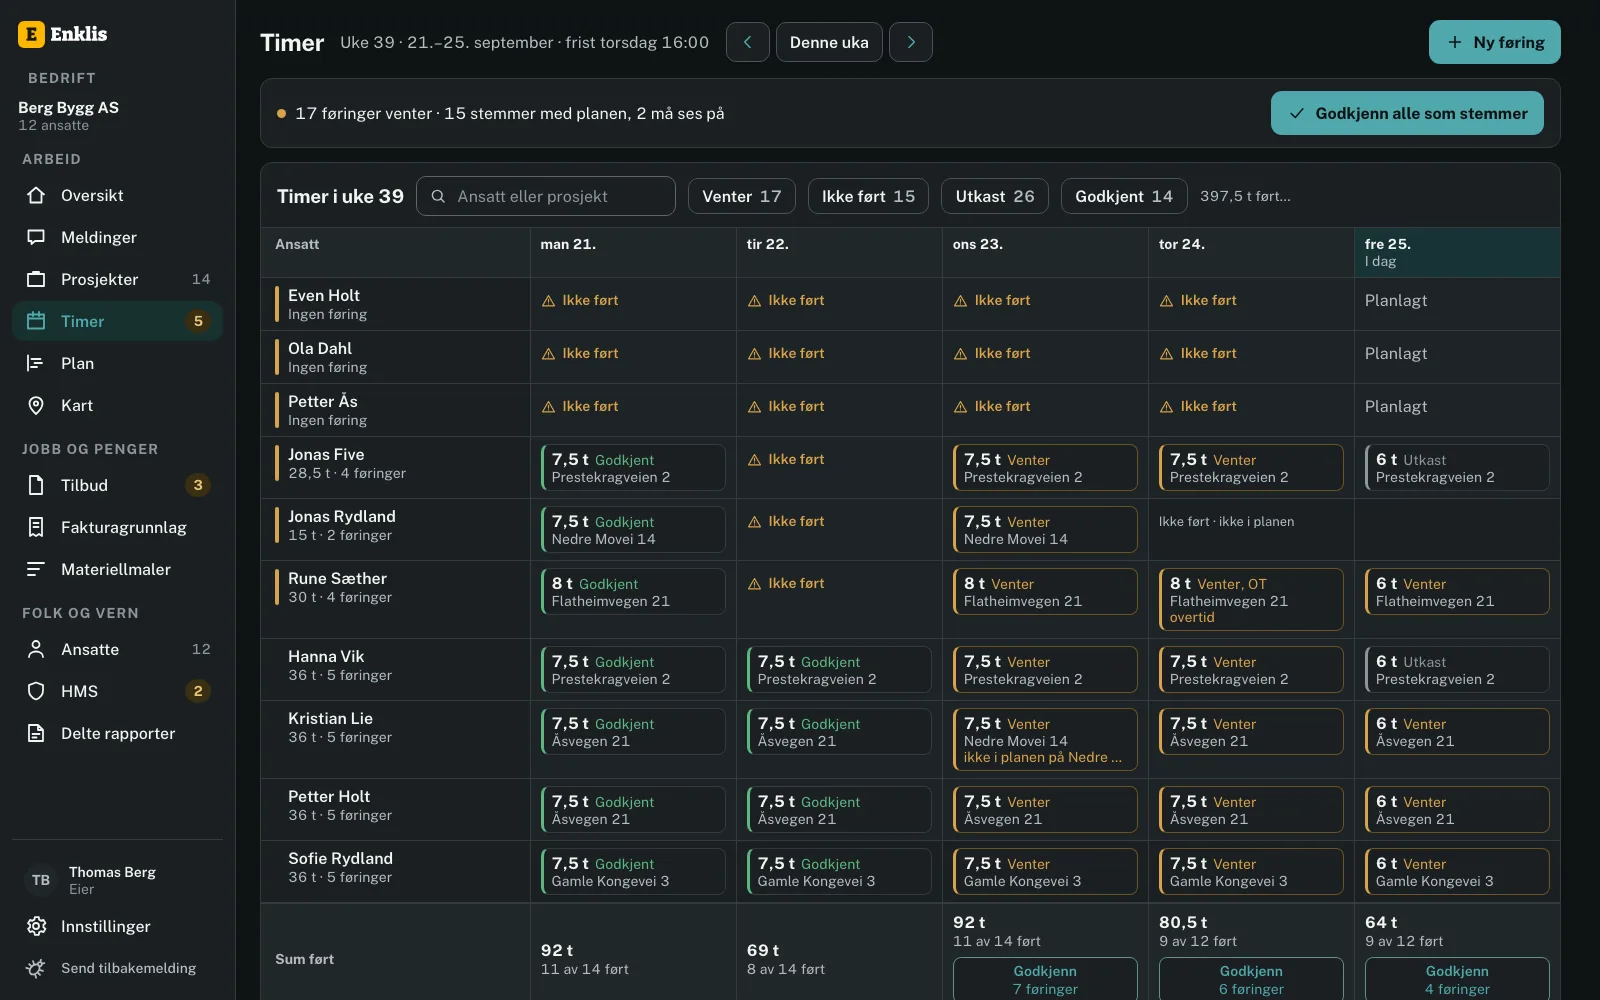Open Oversikt via the house icon
The height and width of the screenshot is (1000, 1600).
click(x=36, y=195)
